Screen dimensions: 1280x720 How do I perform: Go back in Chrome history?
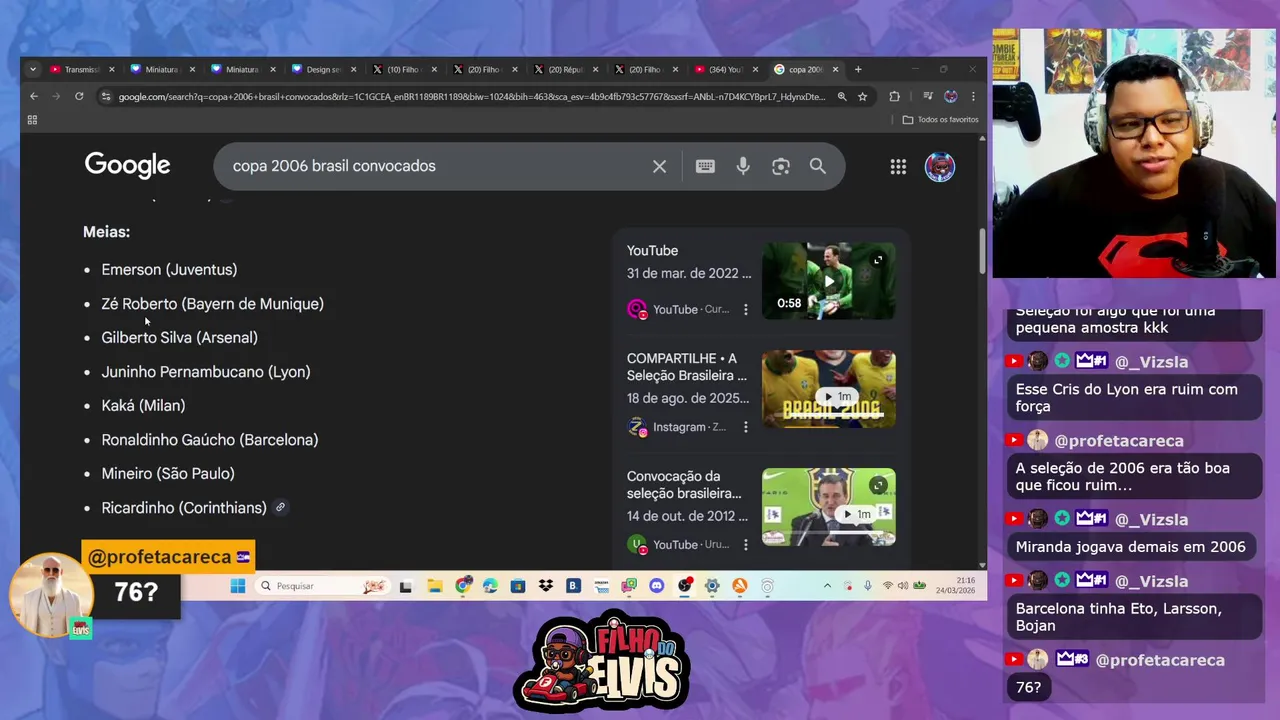click(x=34, y=96)
